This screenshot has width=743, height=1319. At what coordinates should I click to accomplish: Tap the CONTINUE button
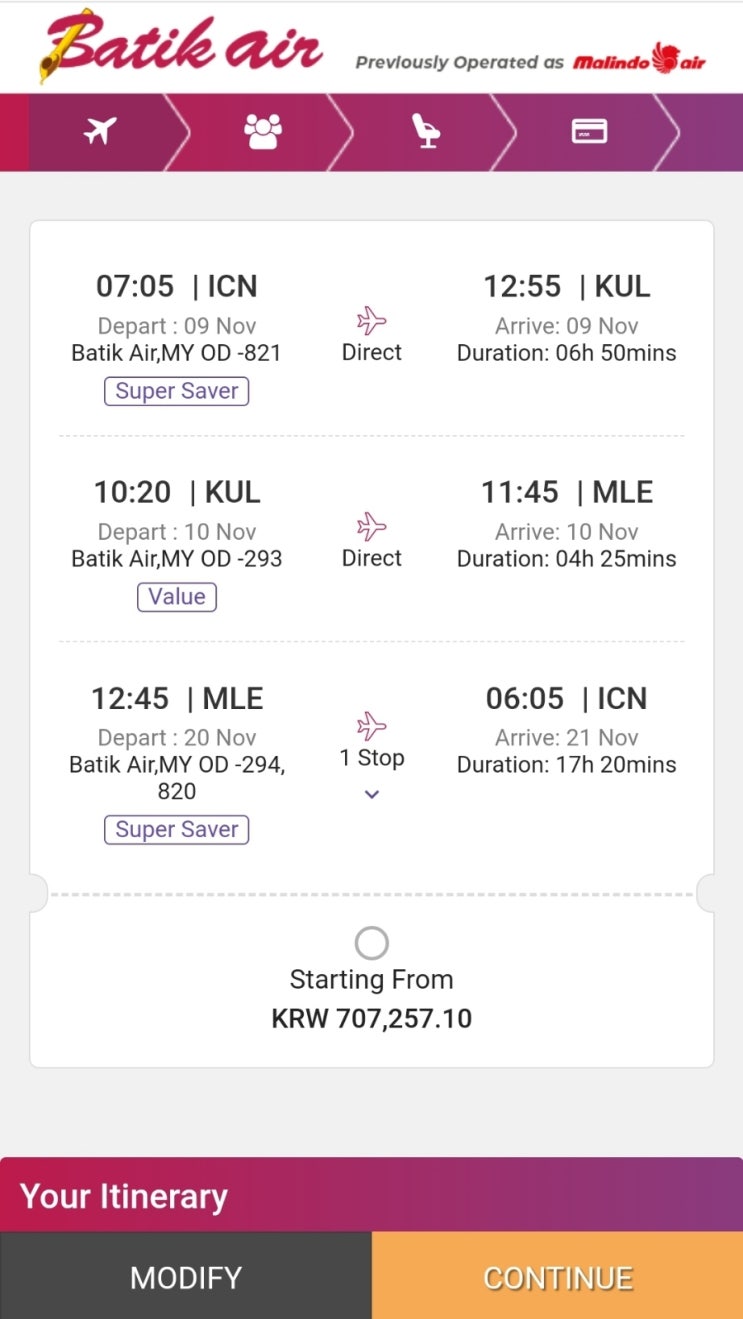click(x=558, y=1276)
